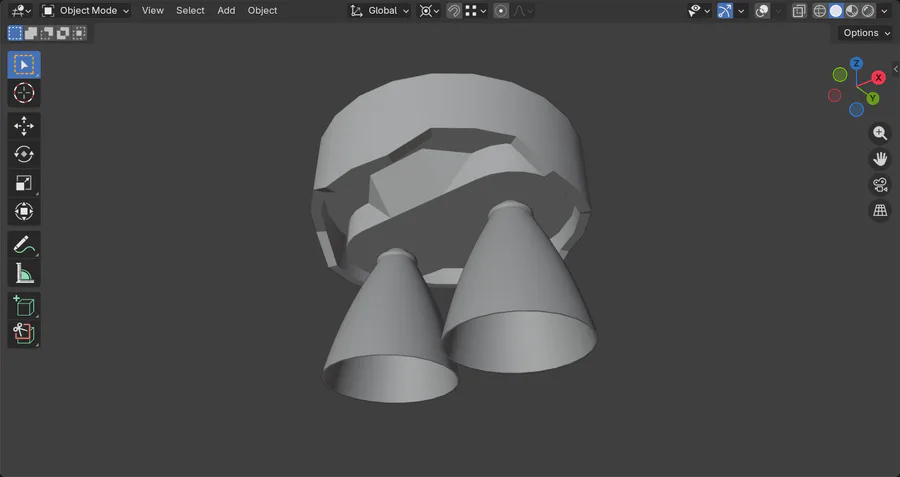
Task: Click the green Y axis gizmo ball
Action: [x=872, y=98]
